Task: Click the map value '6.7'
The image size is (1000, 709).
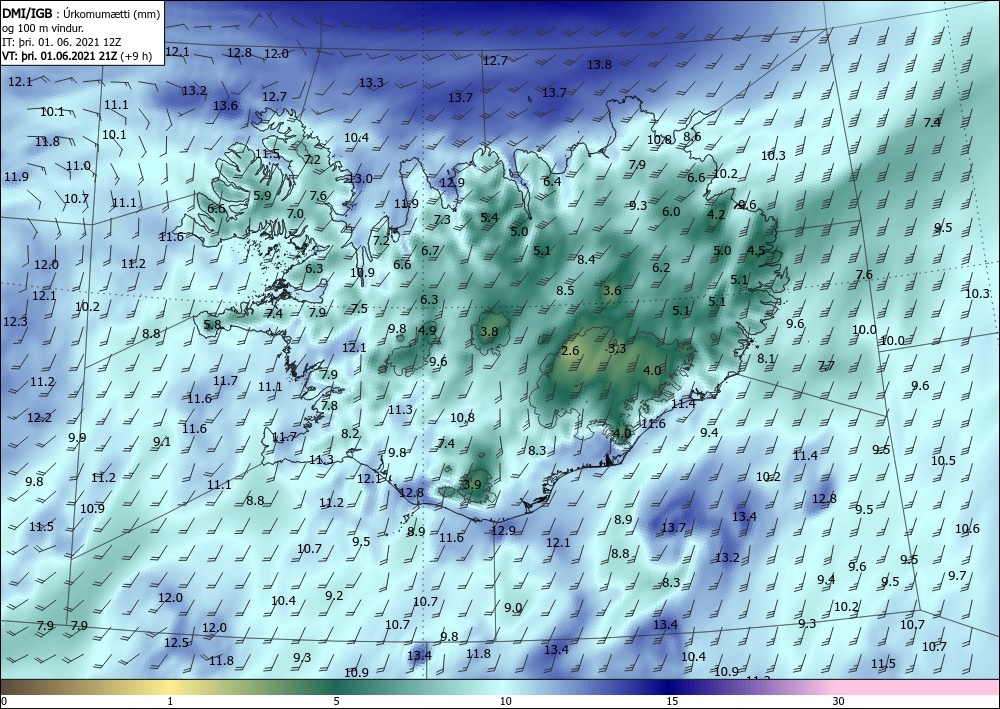Action: (x=430, y=251)
